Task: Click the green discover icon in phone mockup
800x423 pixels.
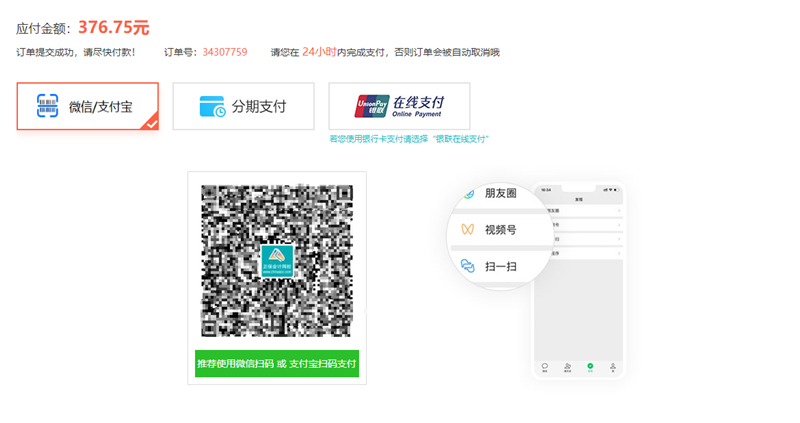Action: [x=590, y=367]
